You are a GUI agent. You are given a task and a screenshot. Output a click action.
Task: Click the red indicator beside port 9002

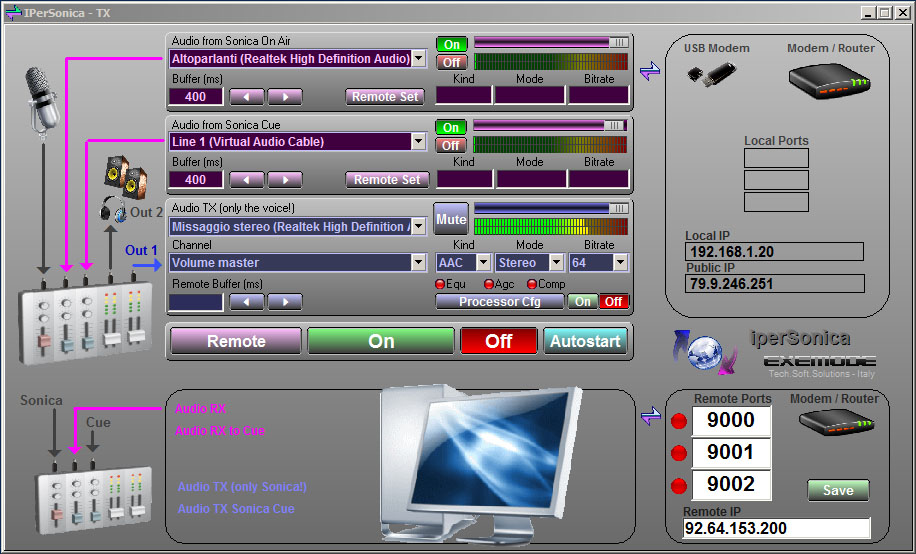[x=679, y=486]
